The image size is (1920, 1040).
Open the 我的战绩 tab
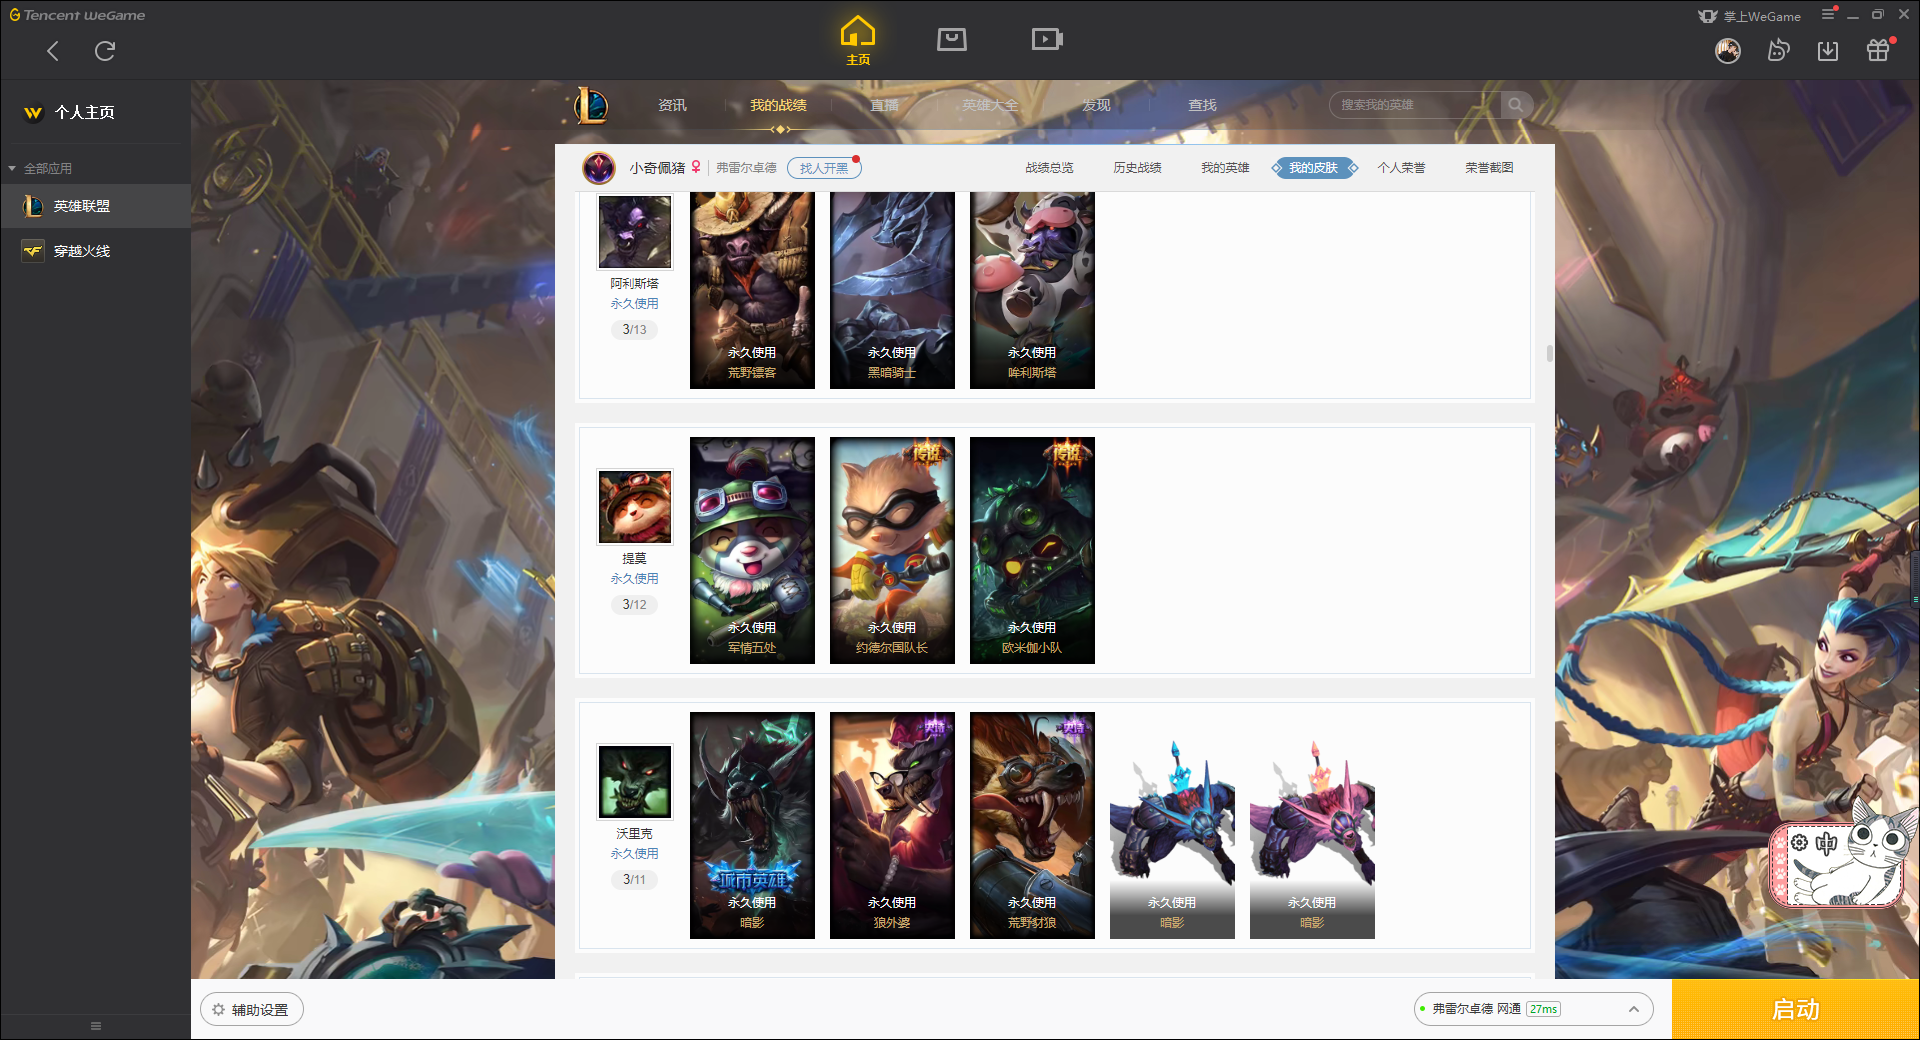[778, 105]
